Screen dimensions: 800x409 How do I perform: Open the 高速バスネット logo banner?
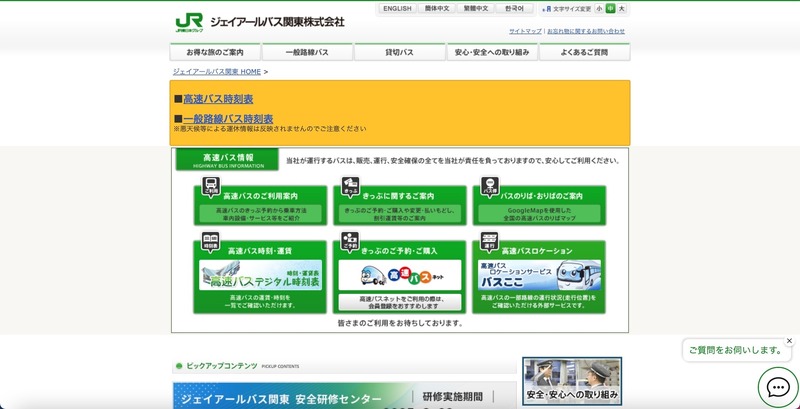click(x=399, y=275)
